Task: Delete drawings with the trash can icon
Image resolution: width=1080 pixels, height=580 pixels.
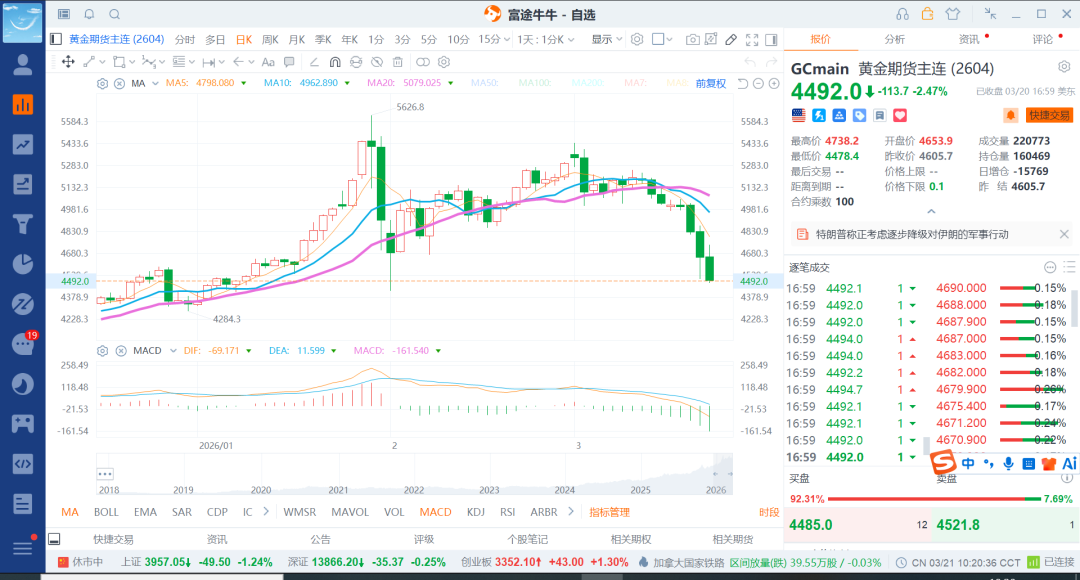Action: click(x=397, y=62)
